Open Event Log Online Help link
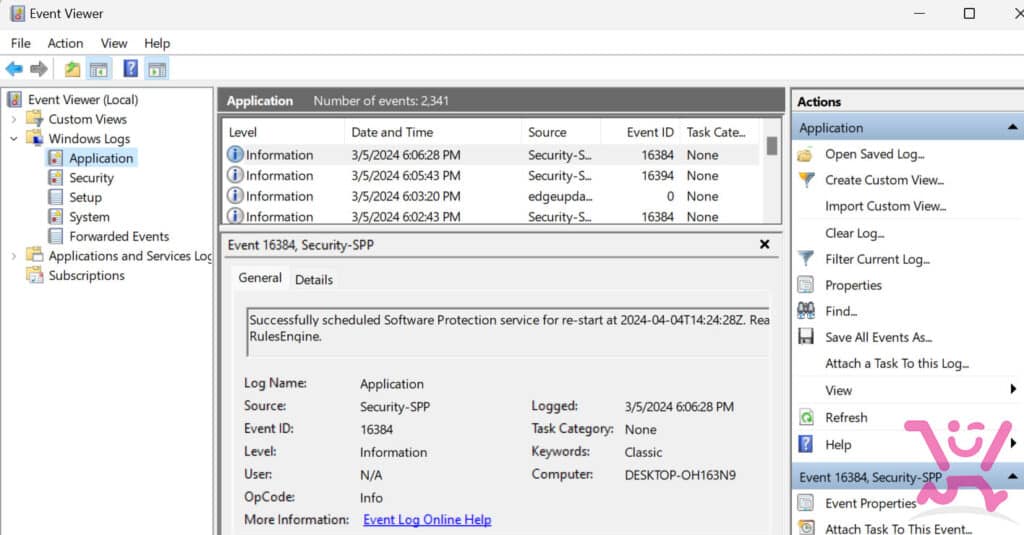Viewport: 1024px width, 535px height. (x=427, y=520)
